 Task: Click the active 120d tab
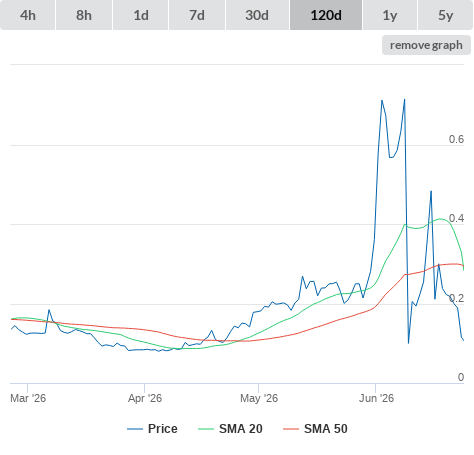326,15
